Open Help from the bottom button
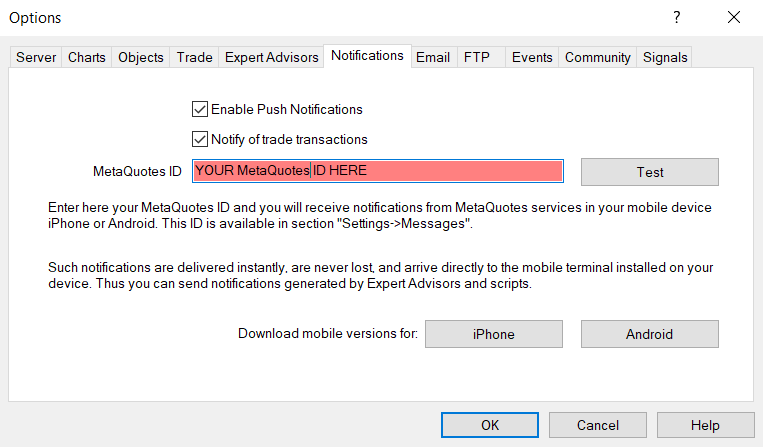Screen dimensions: 763x447 pyautogui.click(x=705, y=425)
